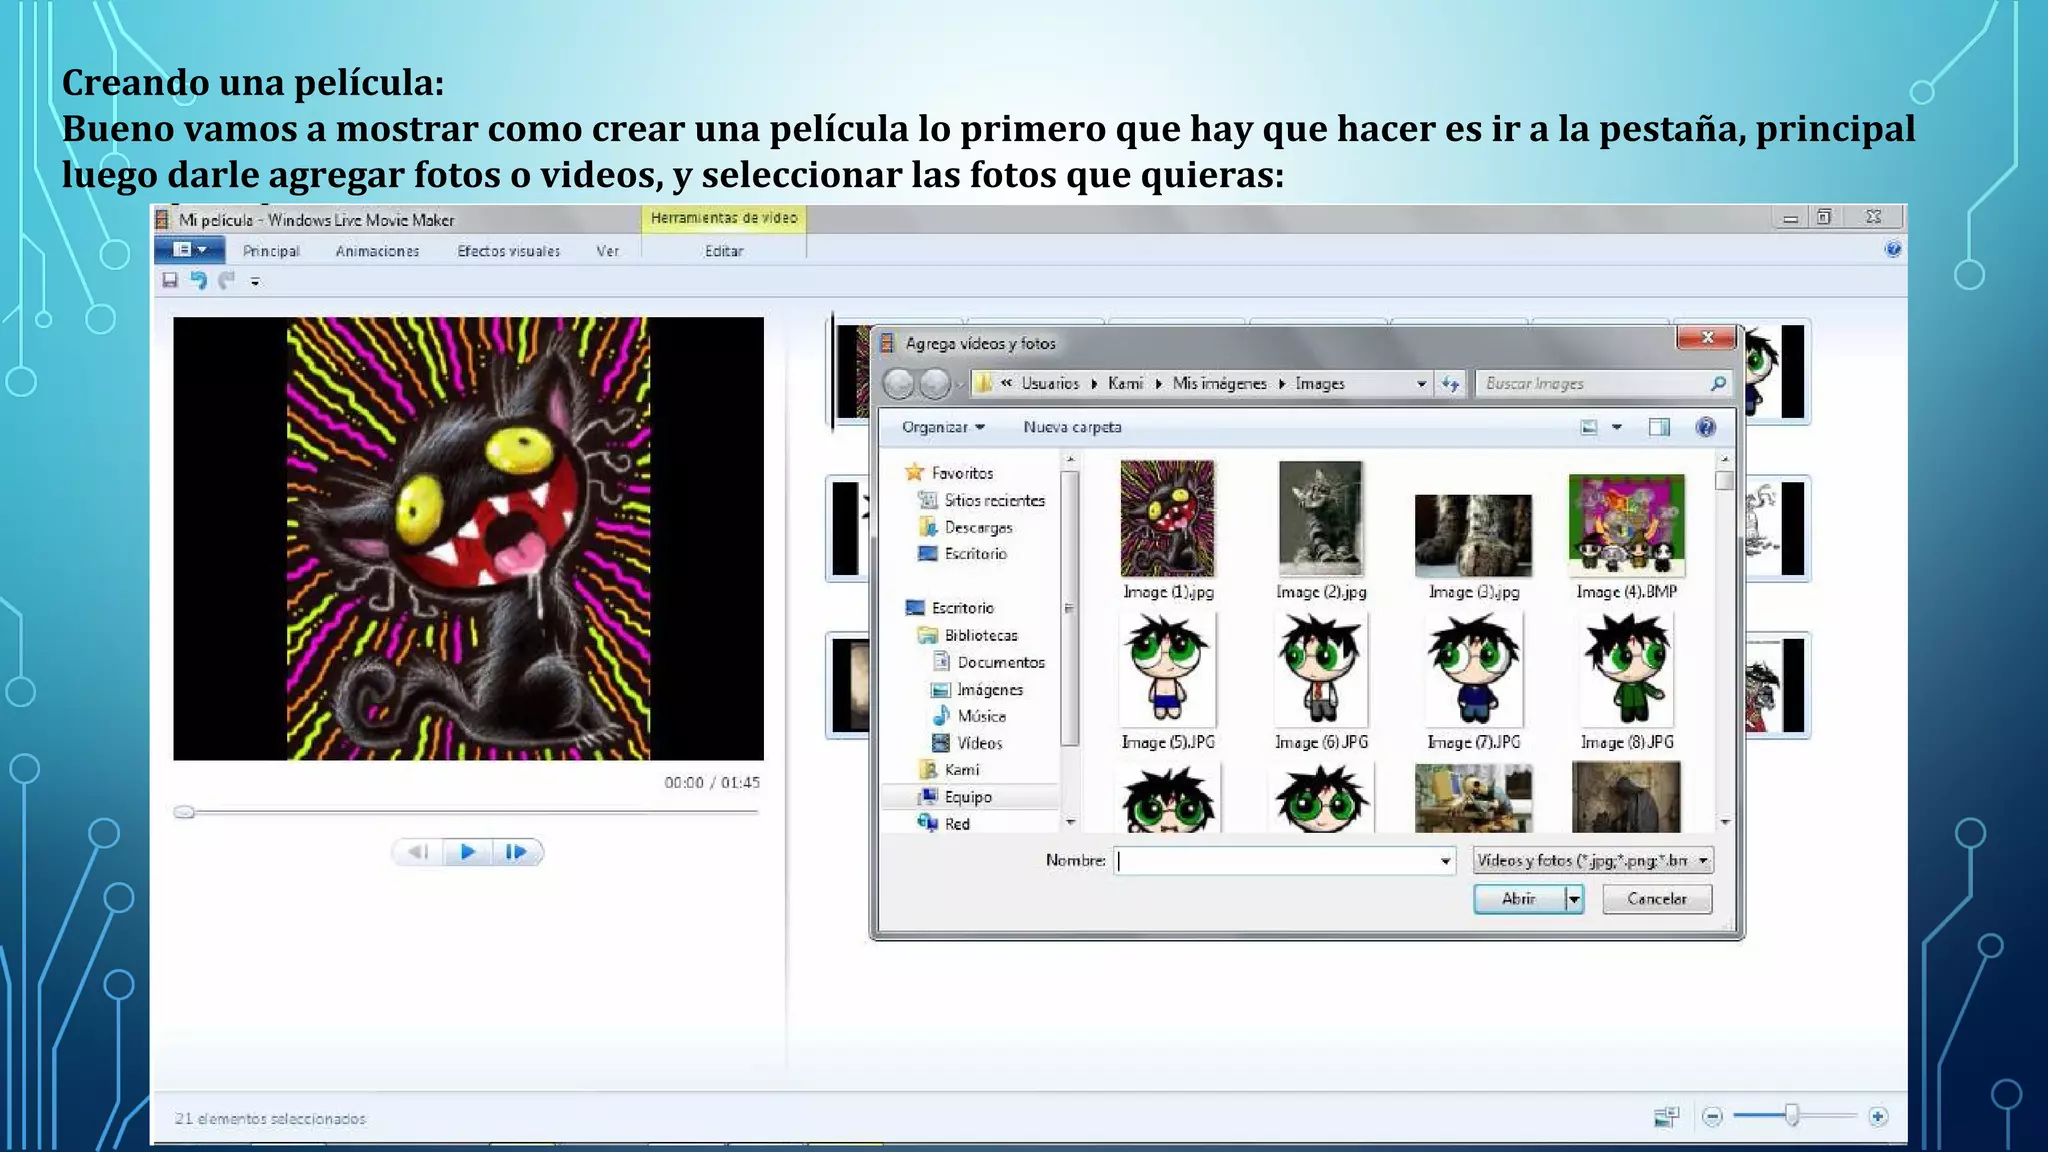Screen dimensions: 2048x1152
Task: Select Escritorio under Favoritos
Action: tap(975, 553)
